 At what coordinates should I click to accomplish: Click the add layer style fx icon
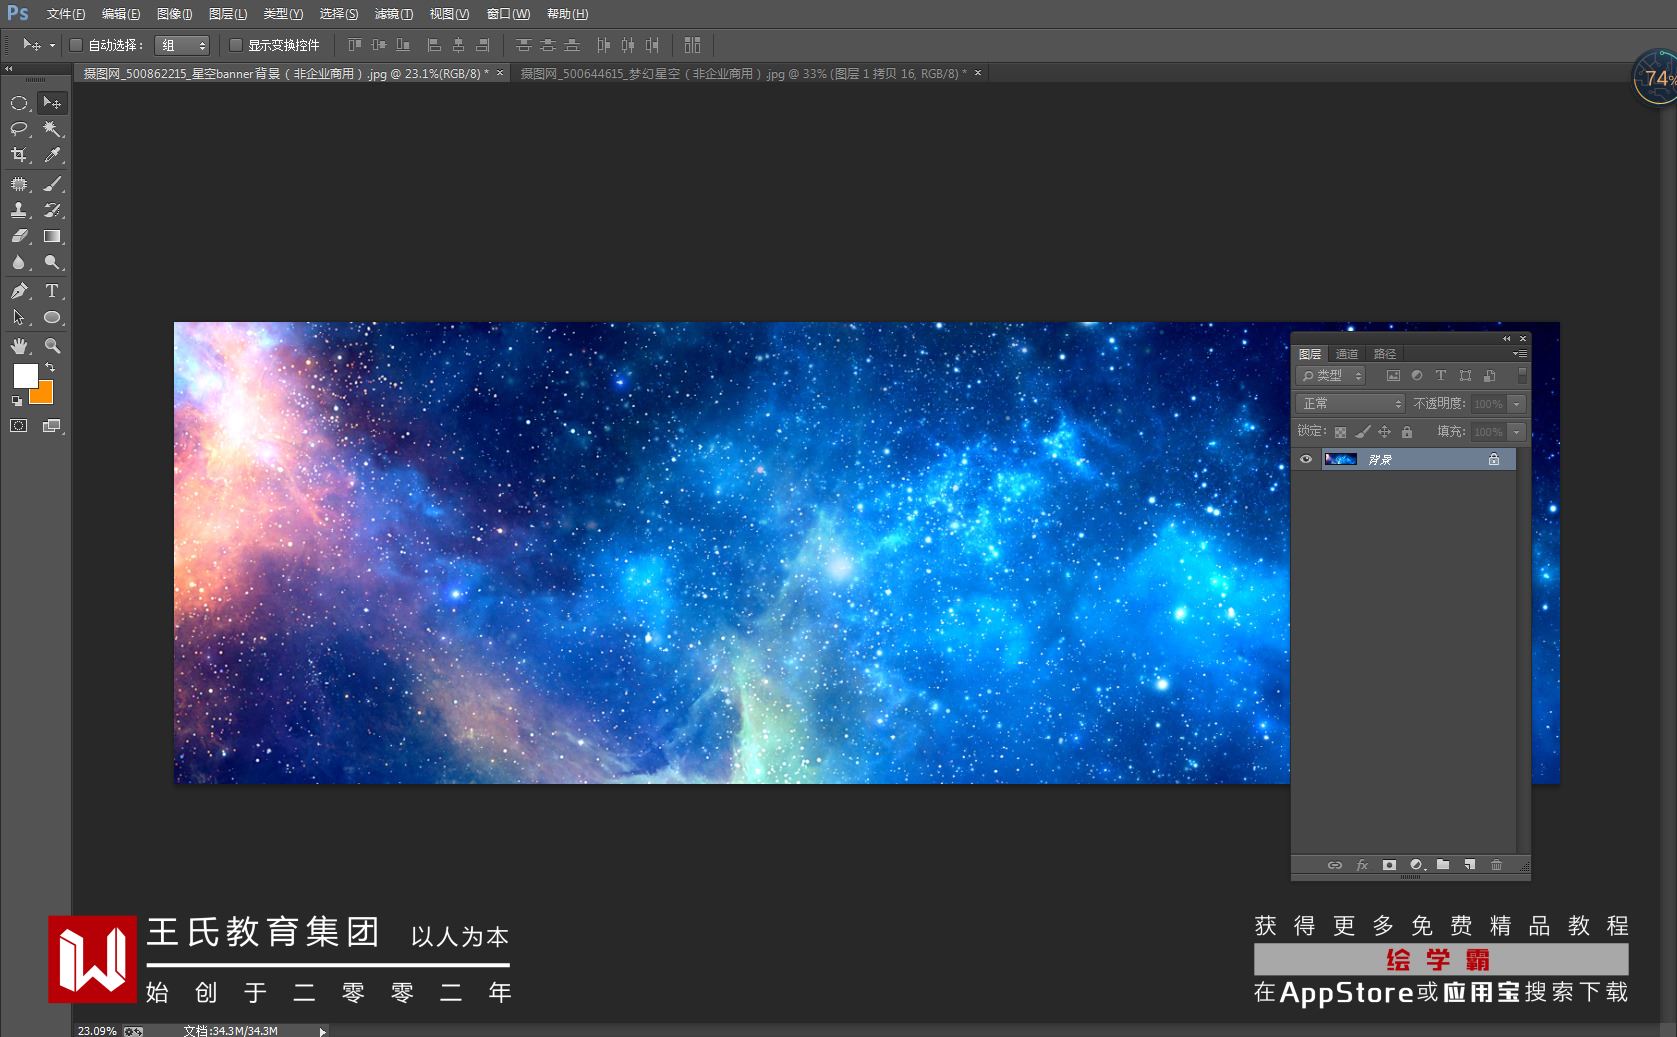[1362, 865]
